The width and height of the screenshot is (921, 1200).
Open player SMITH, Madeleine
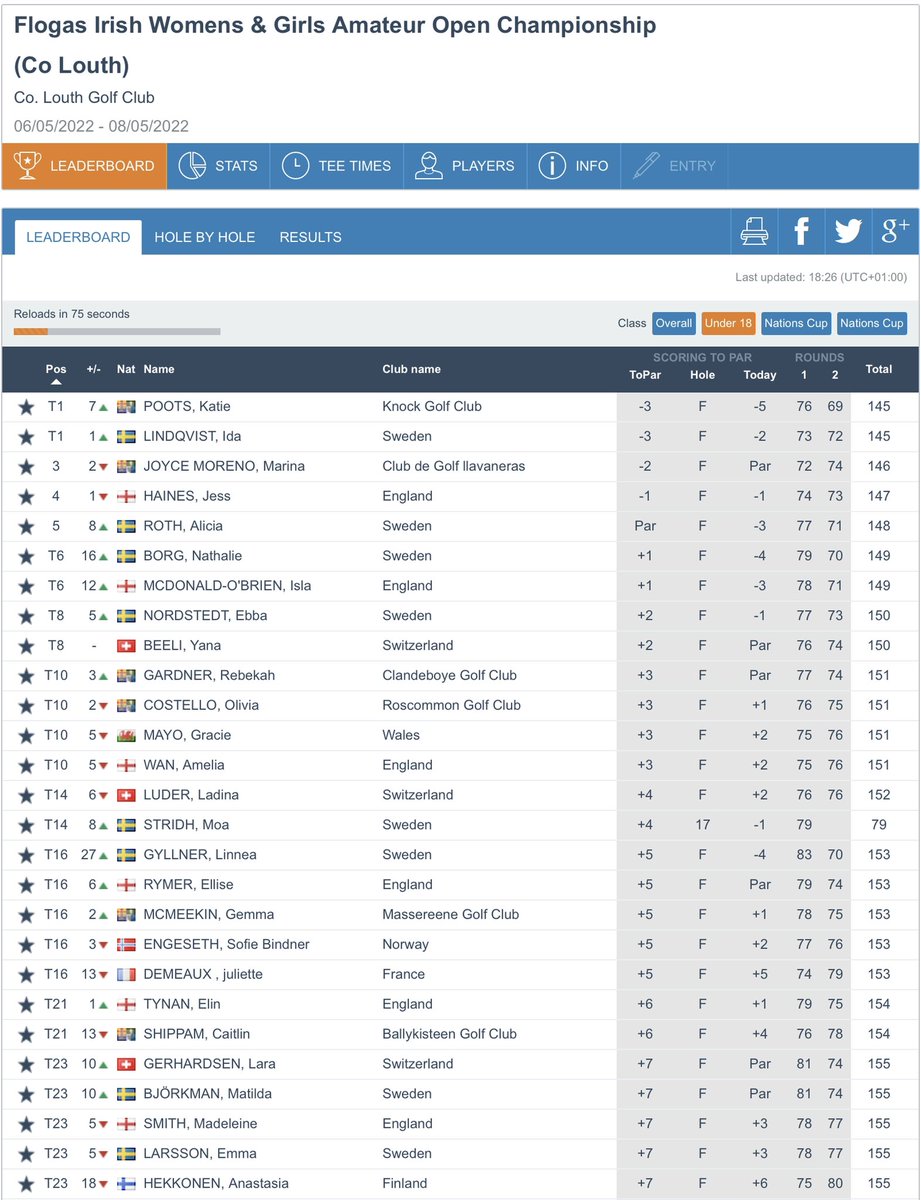pos(200,1125)
